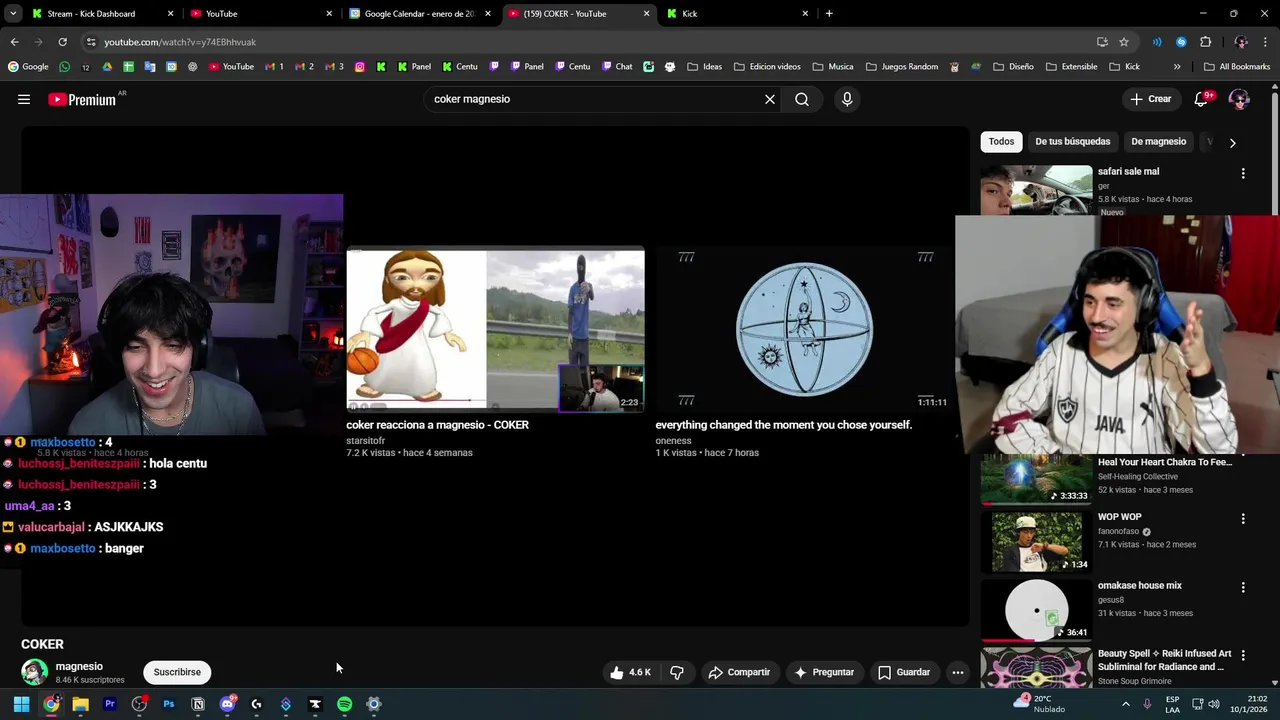Open the 'Google' bookmark
The width and height of the screenshot is (1280, 720).
(x=28, y=67)
